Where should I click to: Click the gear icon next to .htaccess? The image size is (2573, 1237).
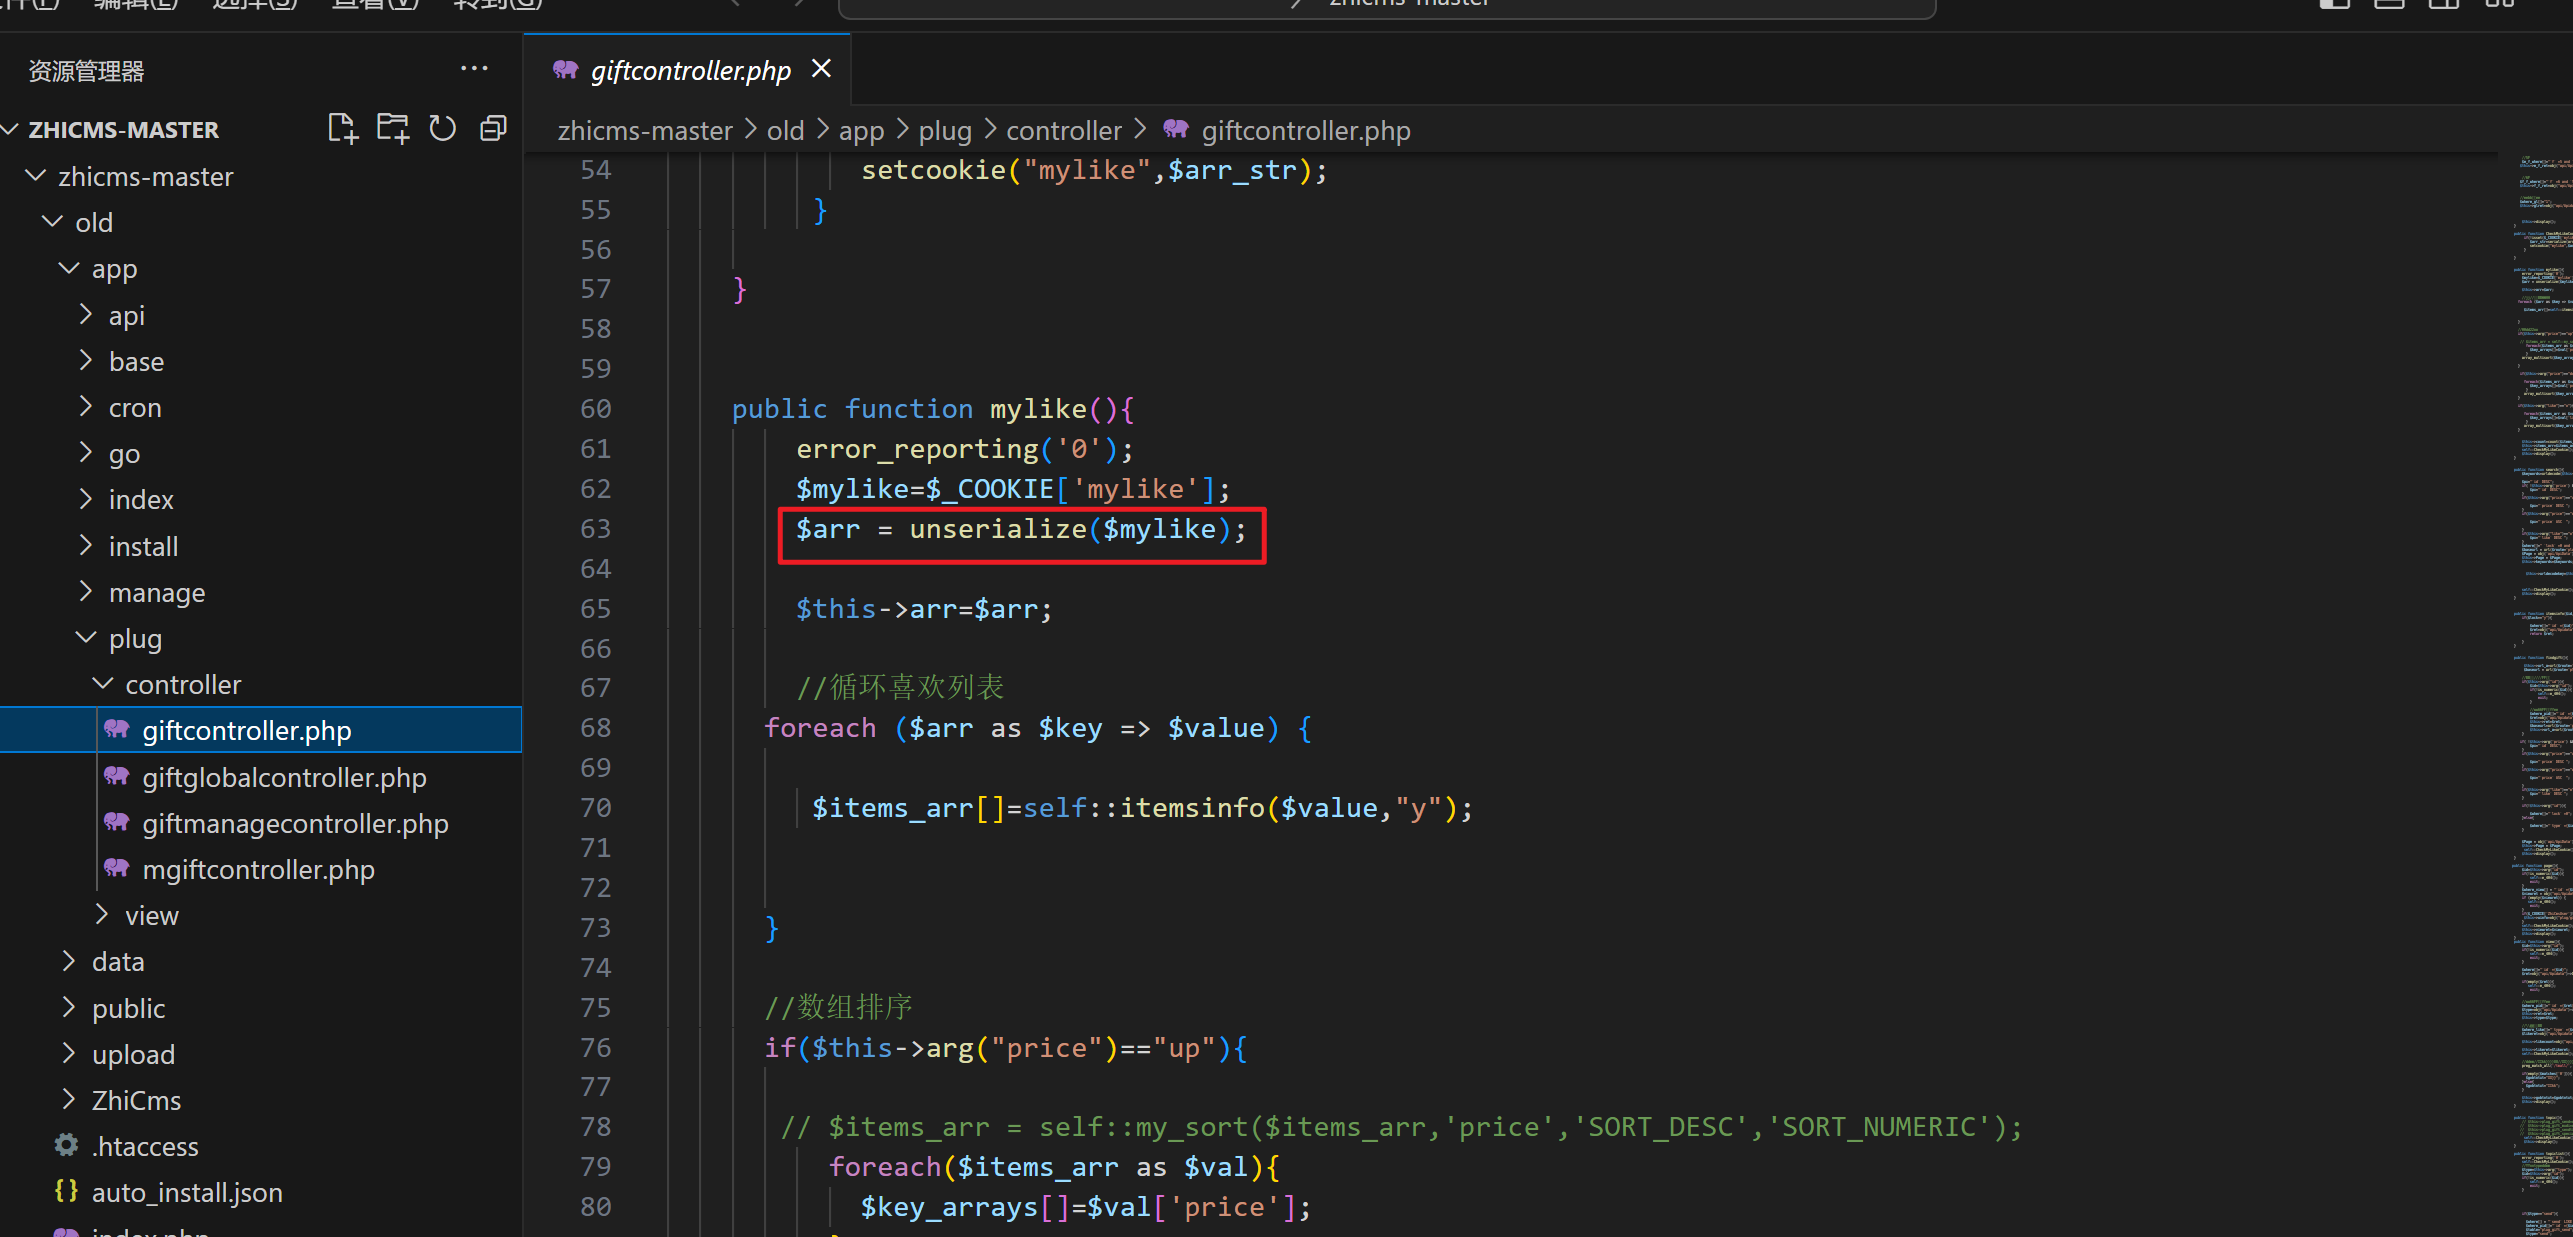(x=66, y=1145)
